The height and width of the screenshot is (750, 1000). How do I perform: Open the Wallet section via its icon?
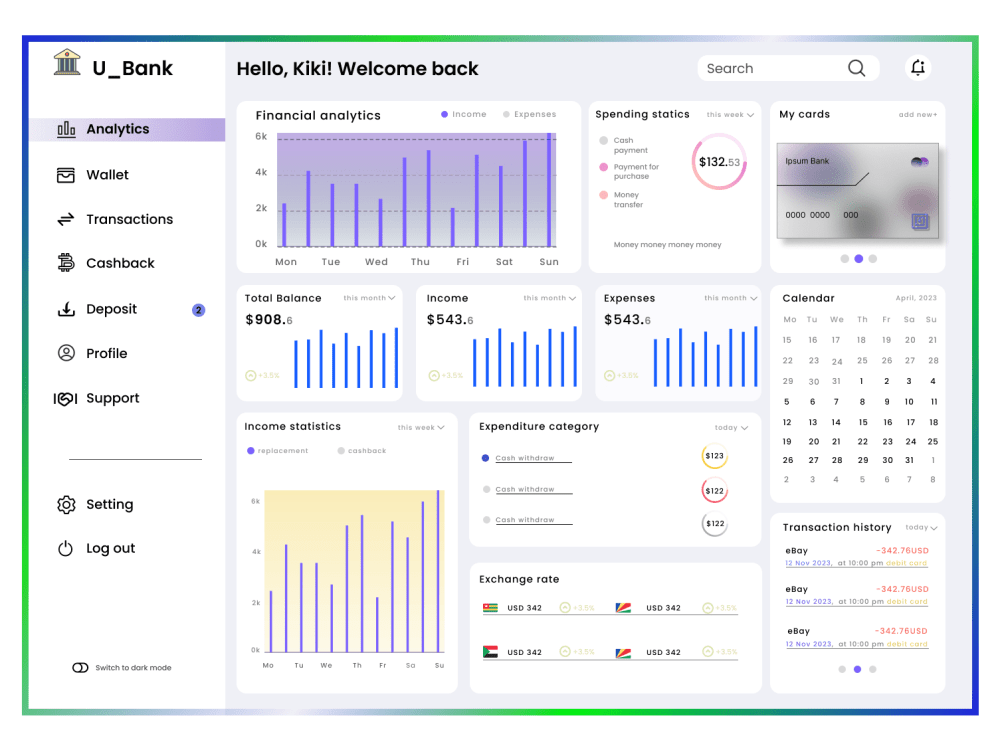[x=66, y=174]
